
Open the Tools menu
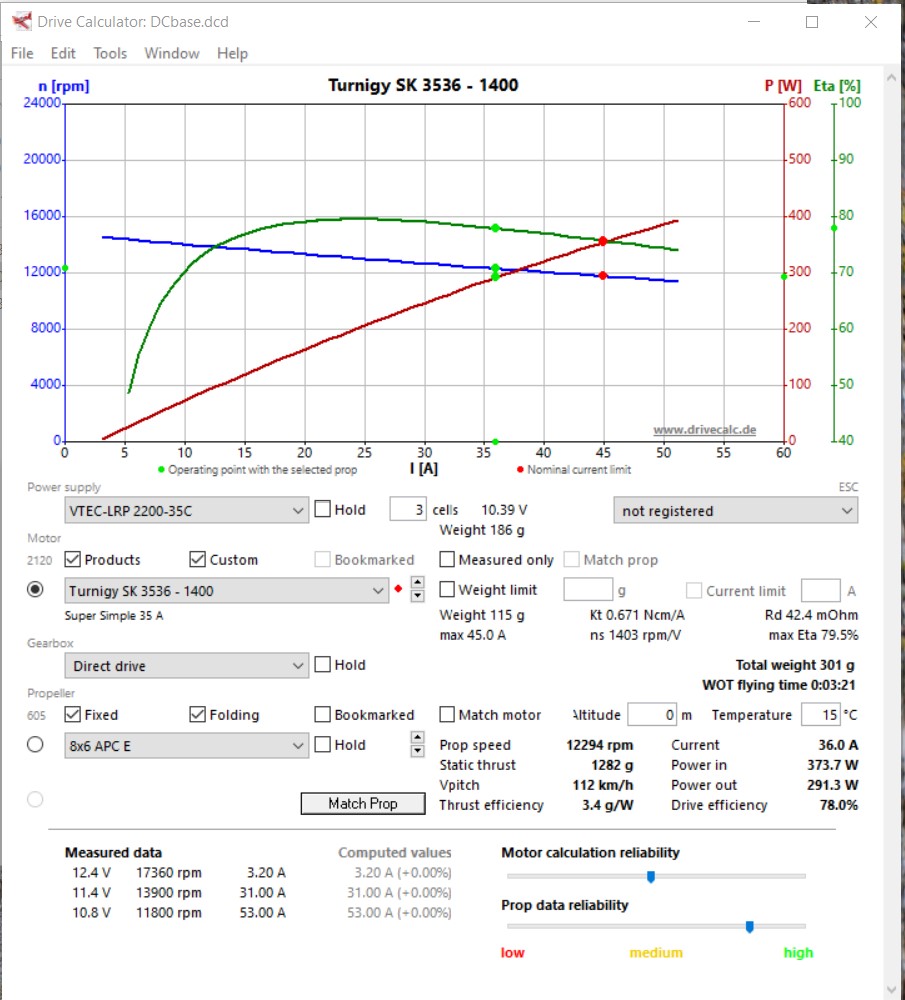tap(110, 53)
